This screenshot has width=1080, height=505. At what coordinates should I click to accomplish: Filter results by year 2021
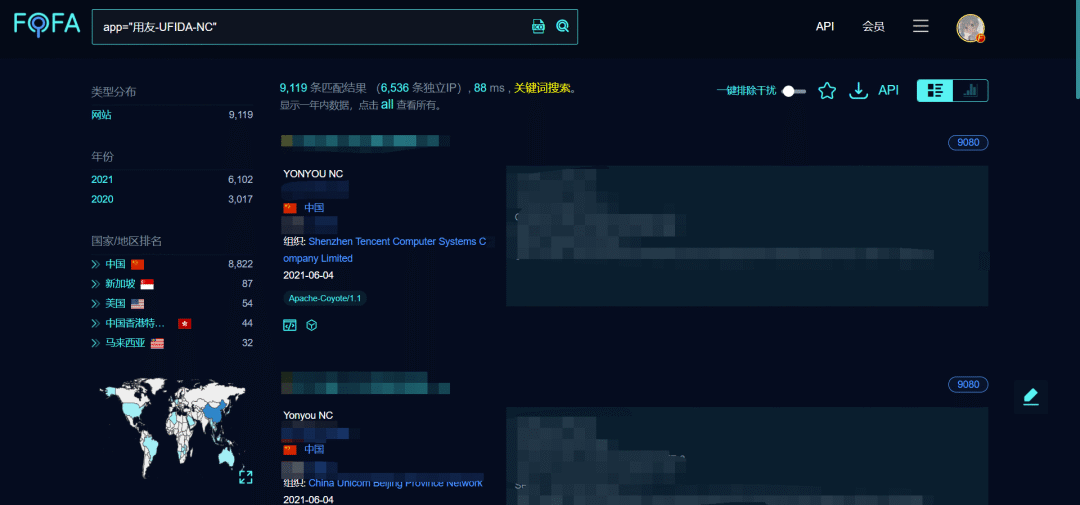[102, 179]
